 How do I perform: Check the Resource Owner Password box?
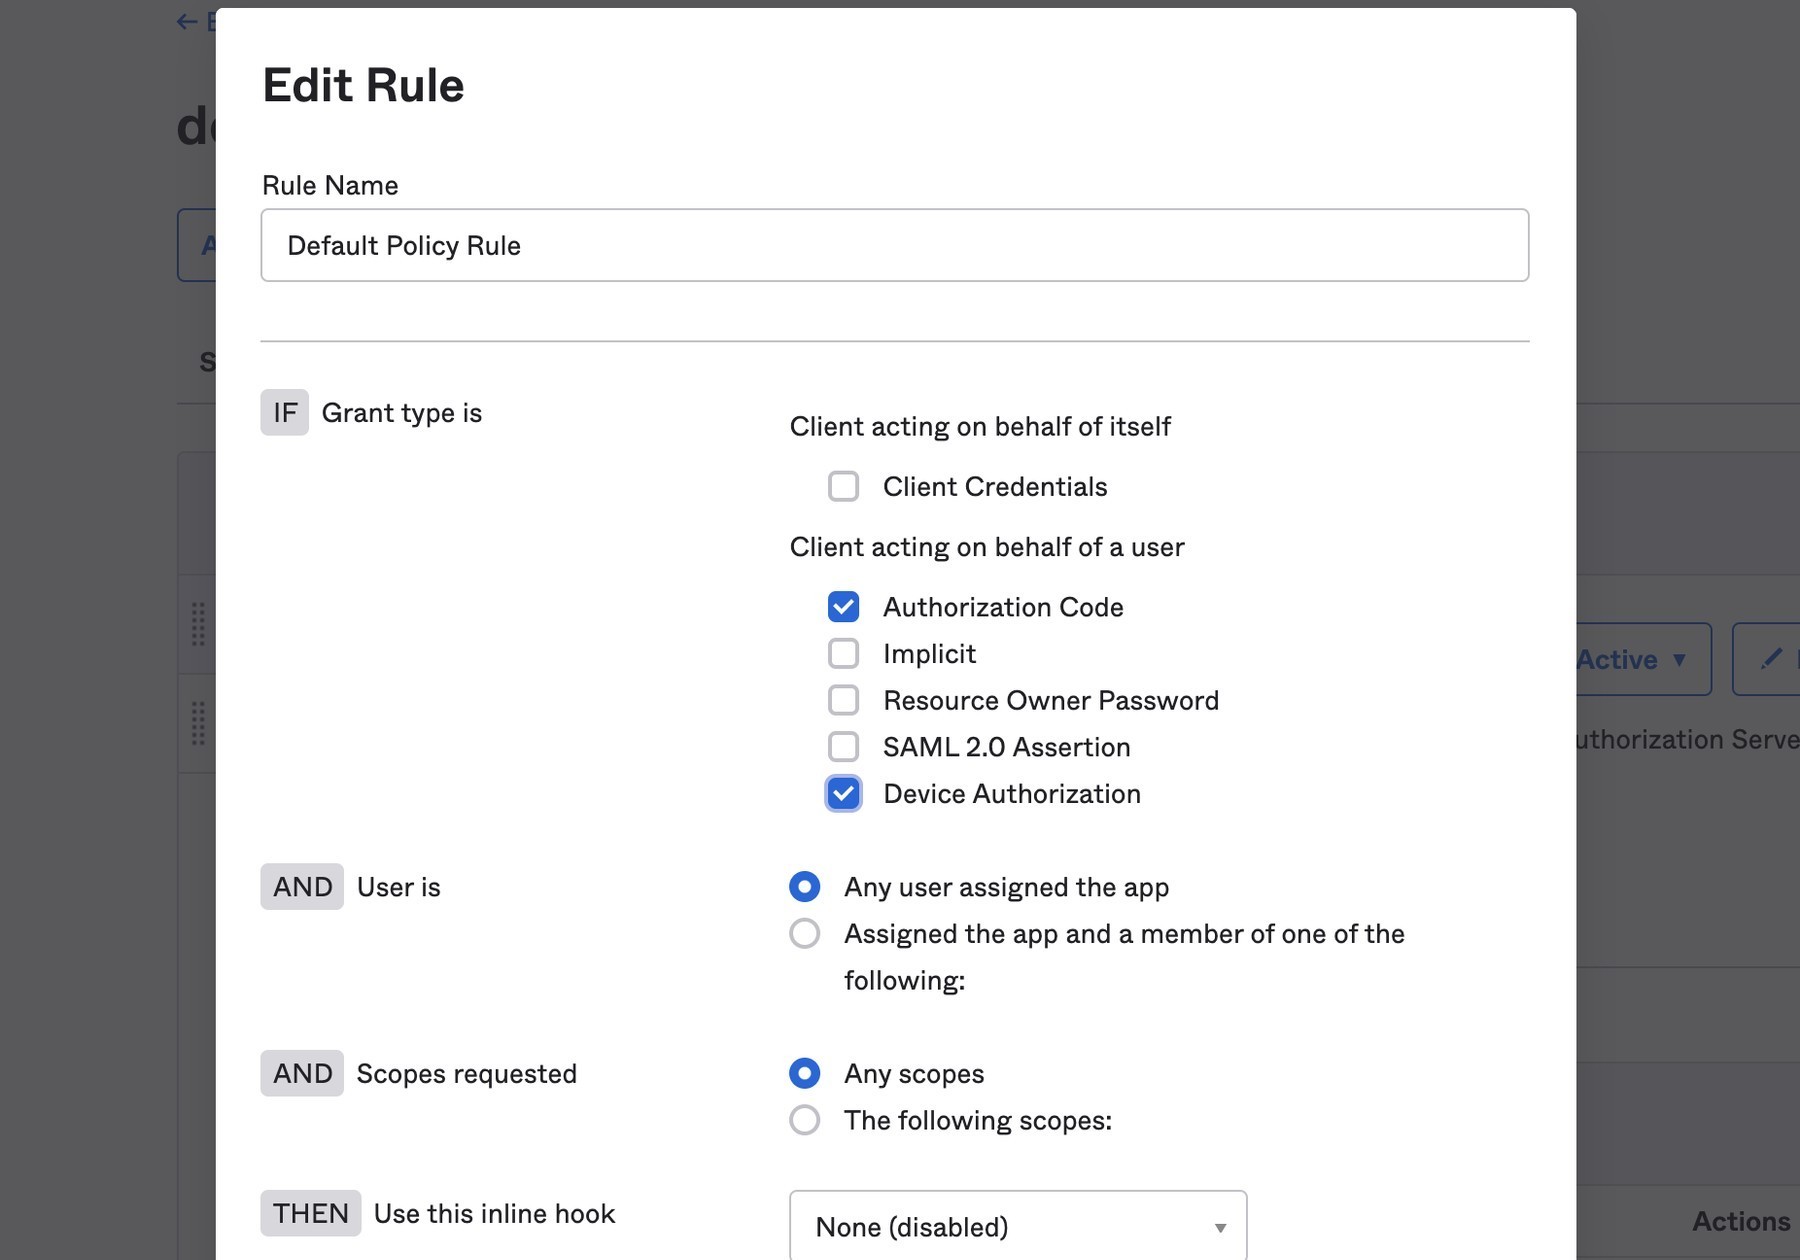click(843, 700)
